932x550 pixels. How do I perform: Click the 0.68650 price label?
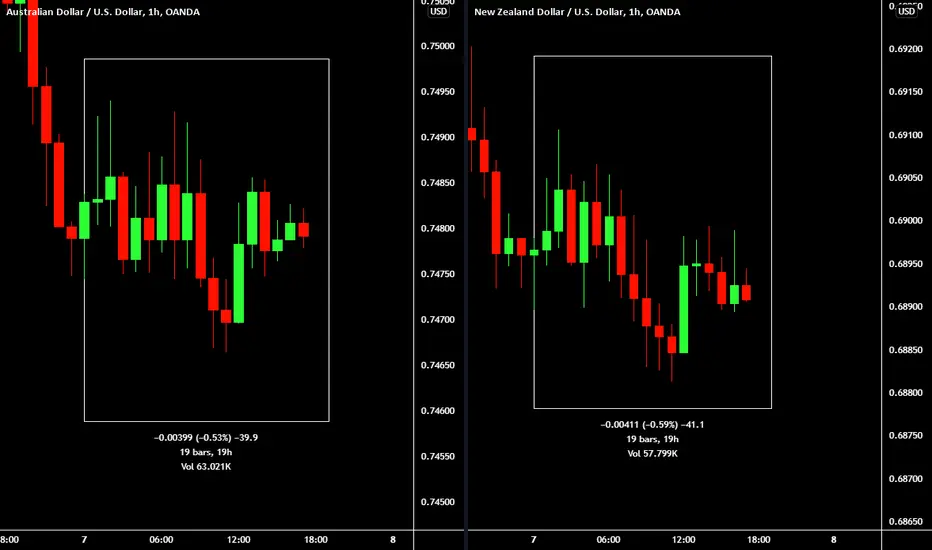pos(906,521)
